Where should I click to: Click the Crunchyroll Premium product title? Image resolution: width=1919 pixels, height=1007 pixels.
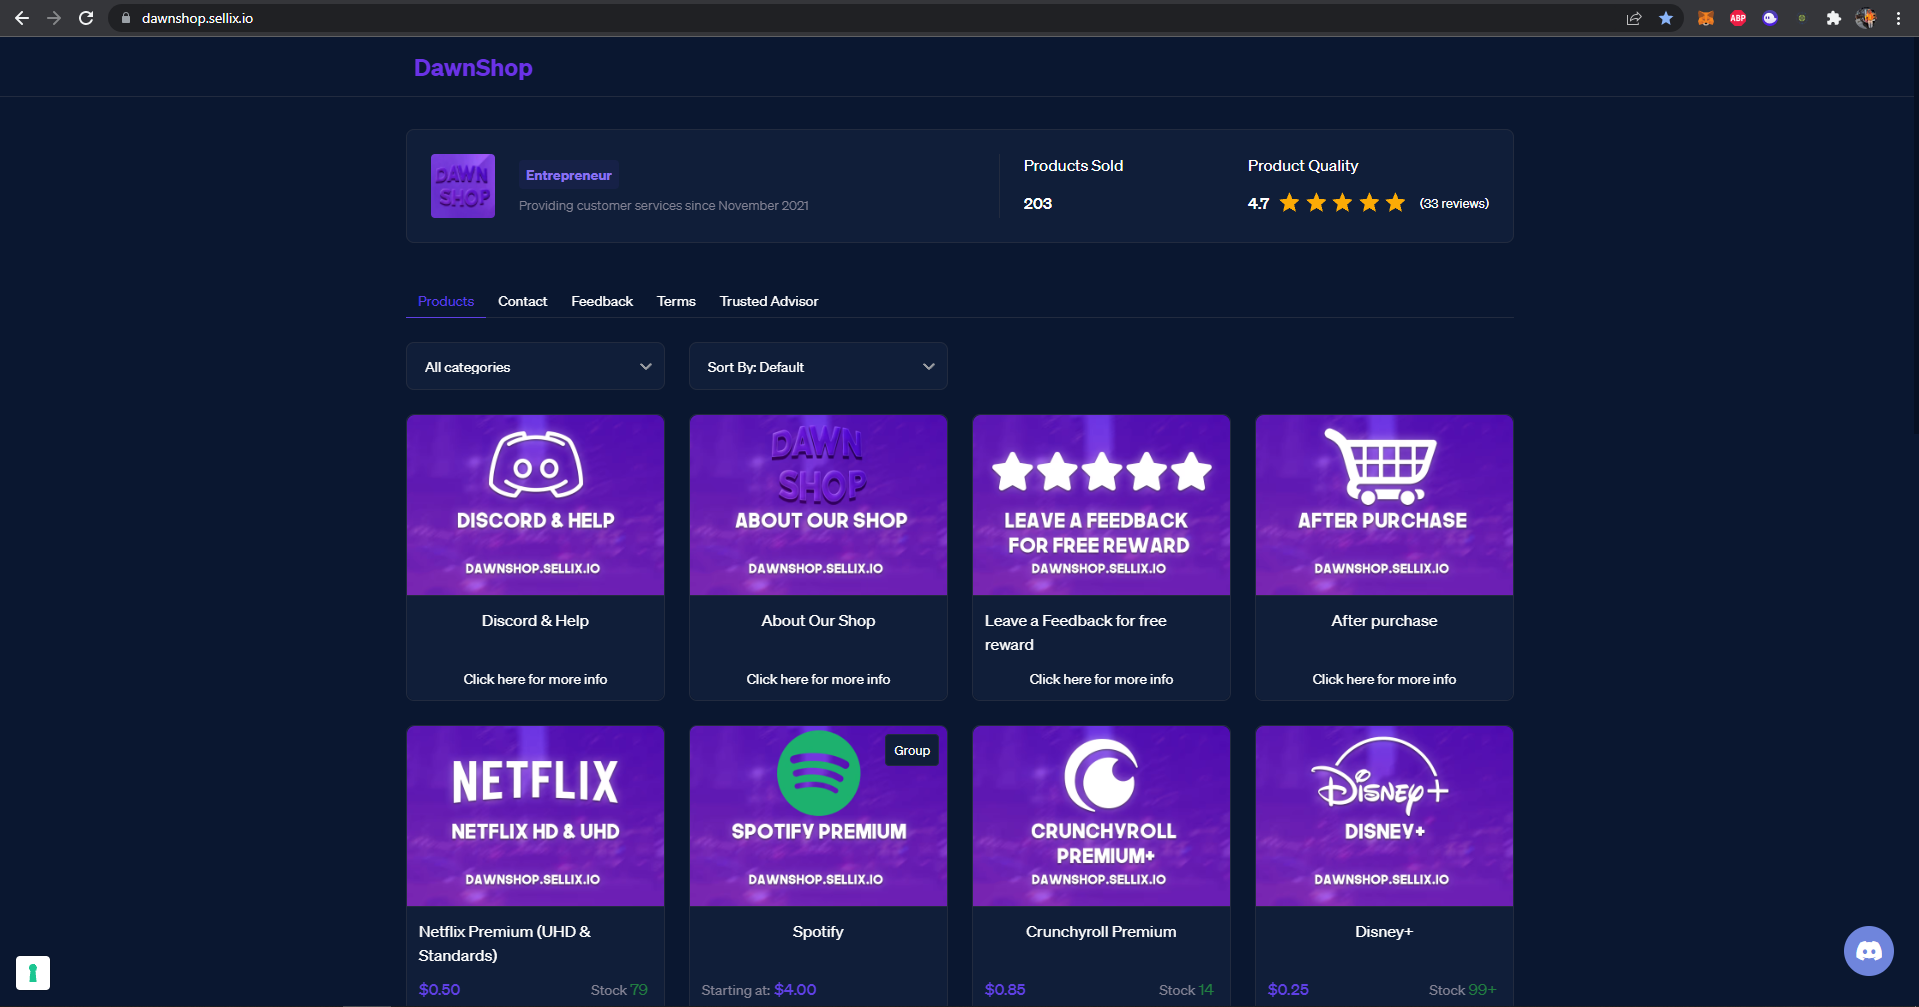pos(1101,931)
